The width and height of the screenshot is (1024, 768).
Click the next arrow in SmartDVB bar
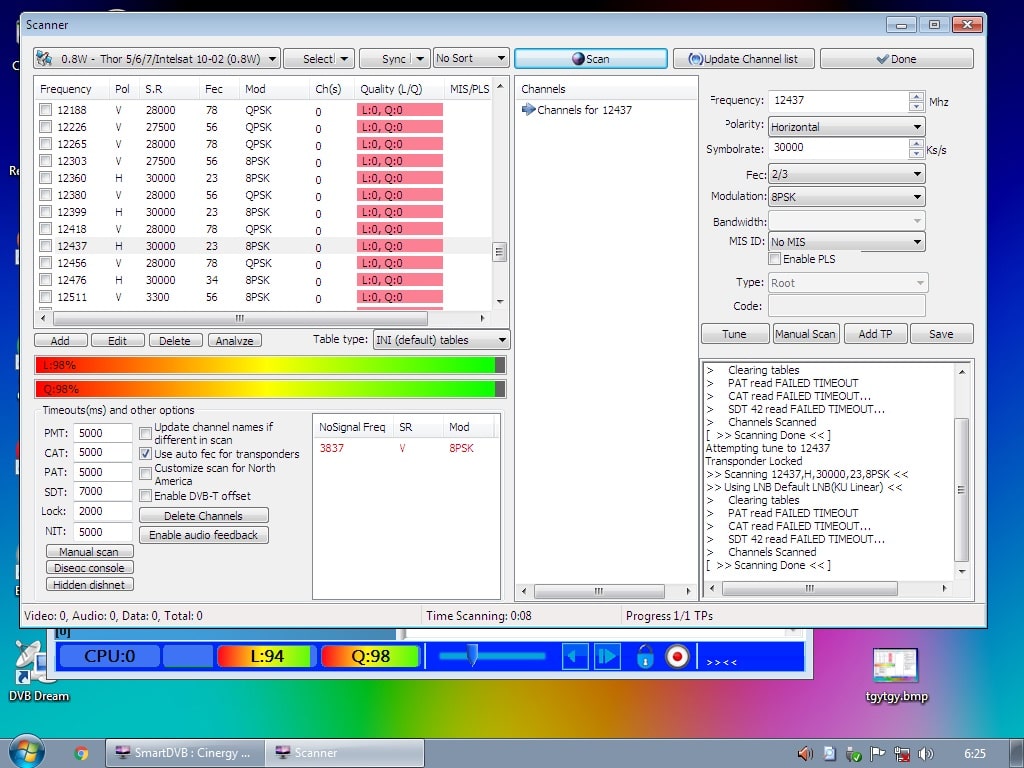pos(607,656)
